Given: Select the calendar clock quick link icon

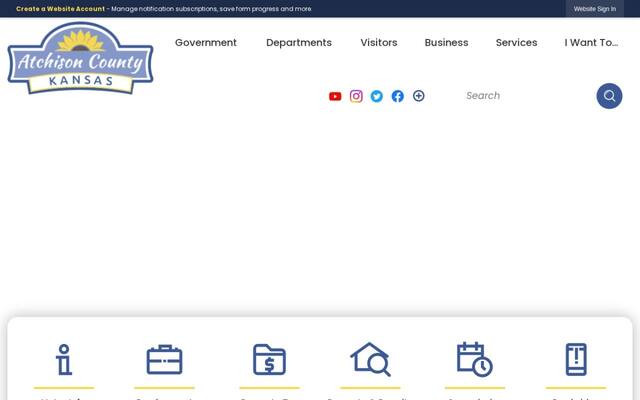Looking at the screenshot, I should pyautogui.click(x=475, y=360).
